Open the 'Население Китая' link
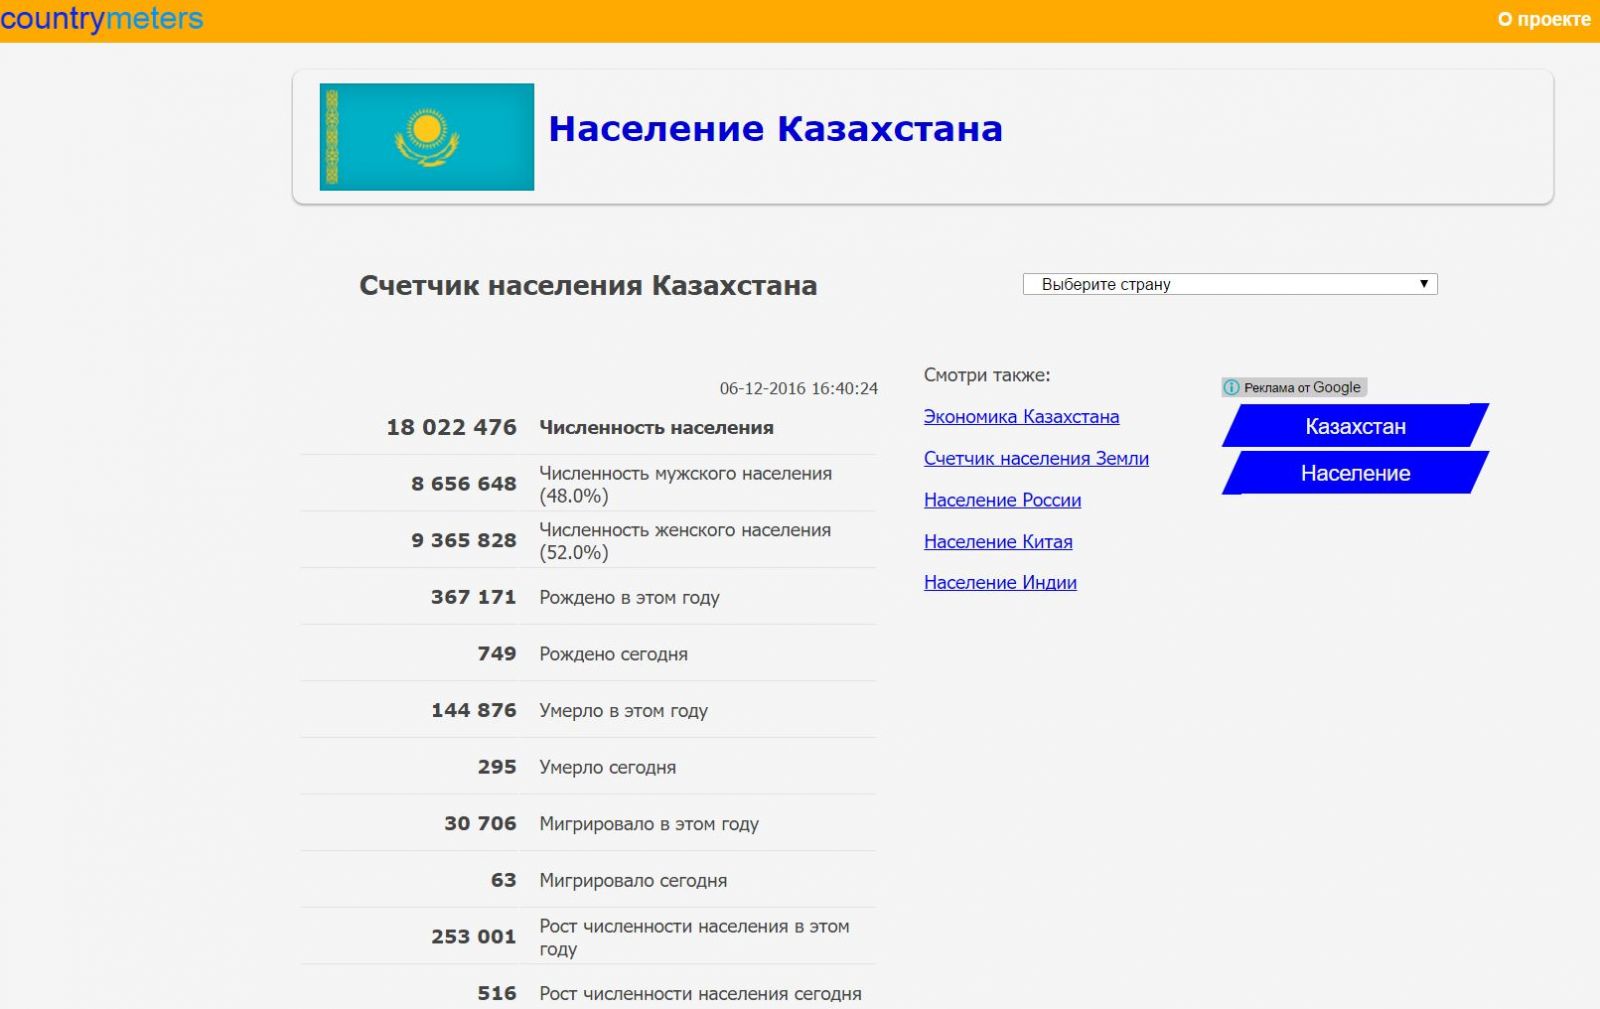Viewport: 1600px width, 1009px height. coord(998,542)
